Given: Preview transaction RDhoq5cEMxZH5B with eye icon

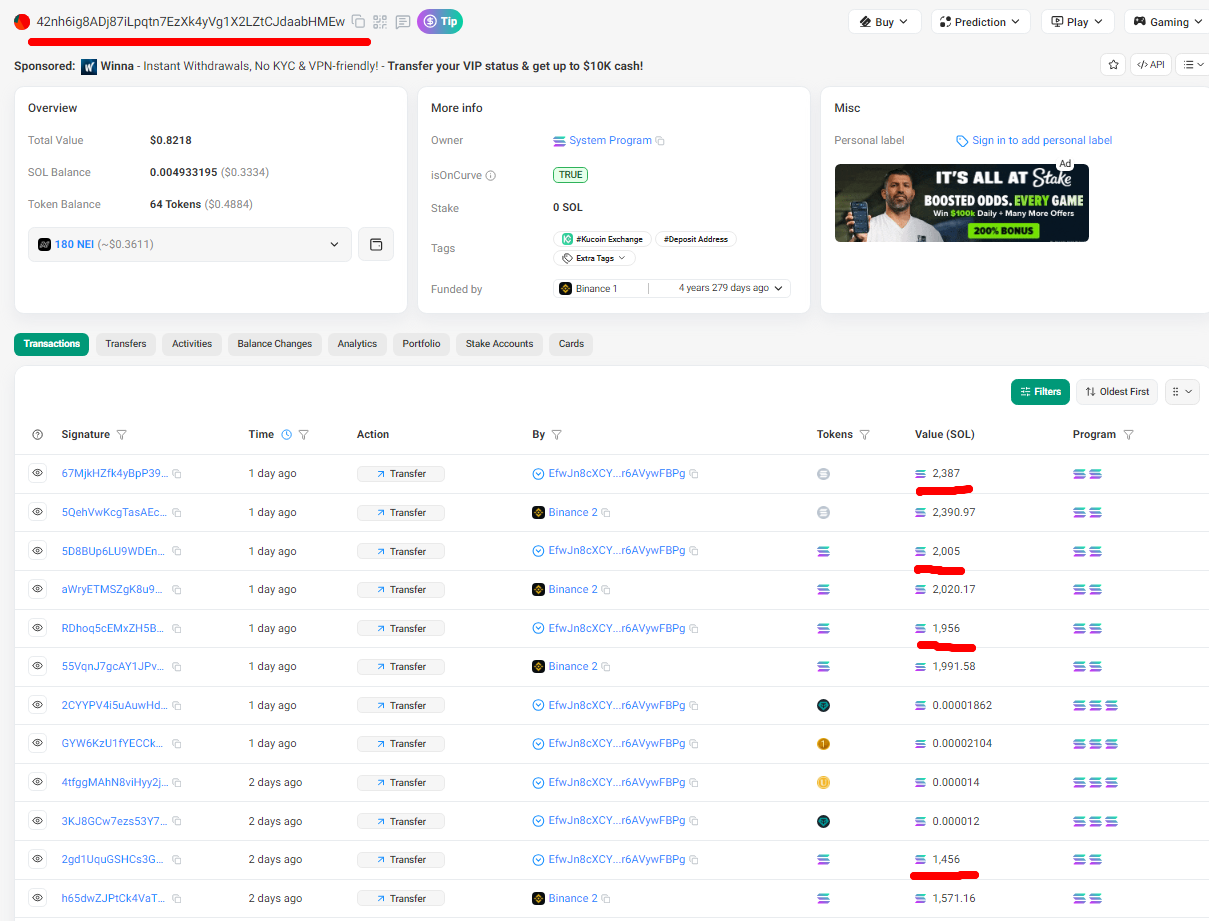Looking at the screenshot, I should (38, 628).
